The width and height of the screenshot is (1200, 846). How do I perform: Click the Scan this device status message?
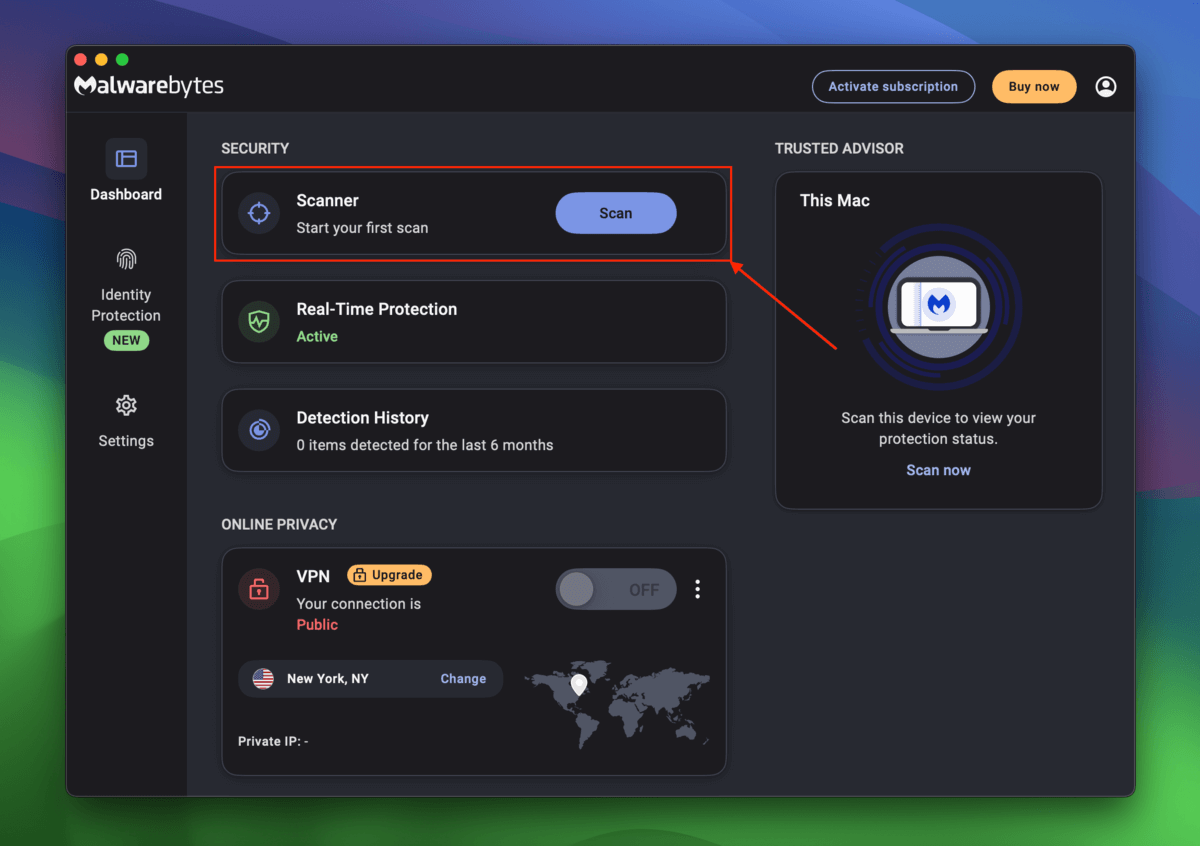point(938,428)
